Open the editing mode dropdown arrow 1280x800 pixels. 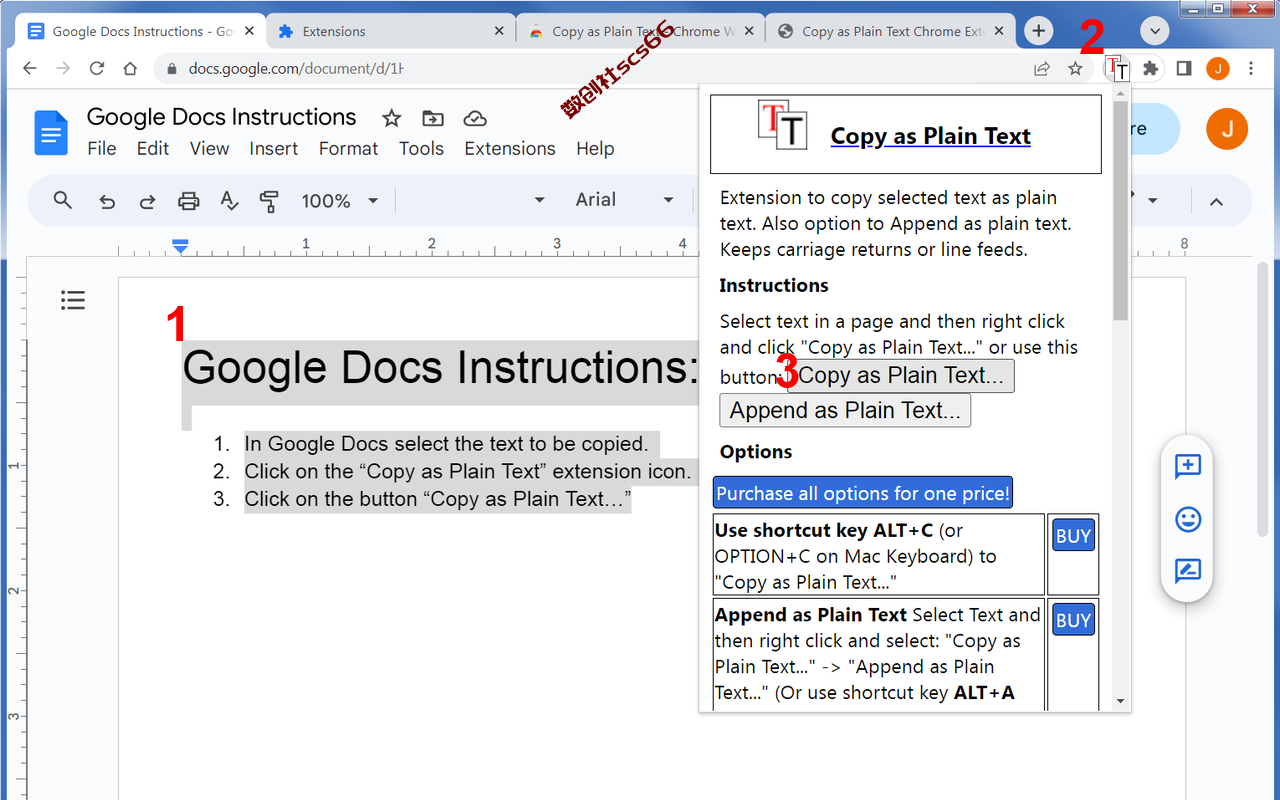[x=1152, y=201]
